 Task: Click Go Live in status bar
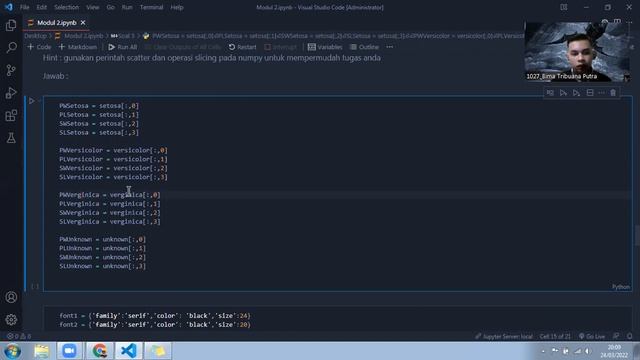(x=592, y=336)
